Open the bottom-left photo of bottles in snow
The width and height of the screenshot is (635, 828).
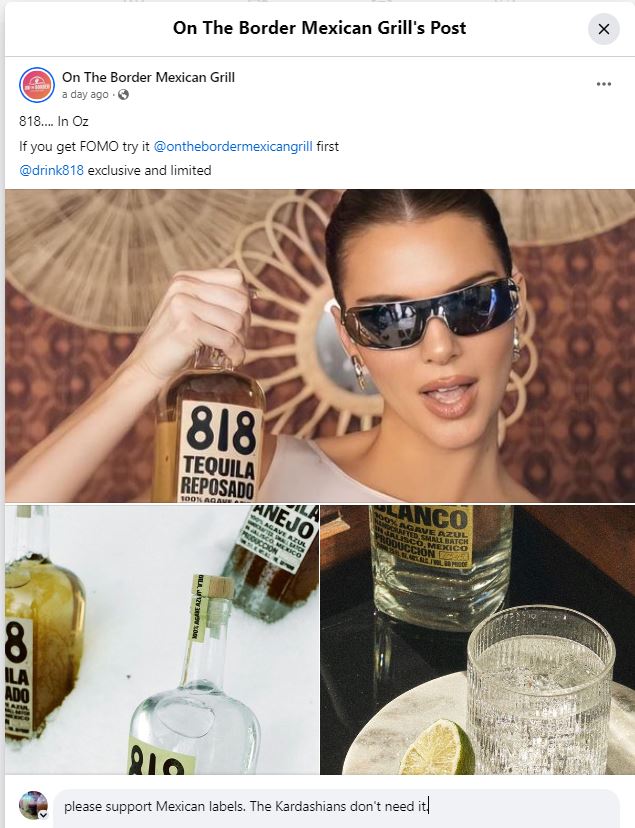162,639
